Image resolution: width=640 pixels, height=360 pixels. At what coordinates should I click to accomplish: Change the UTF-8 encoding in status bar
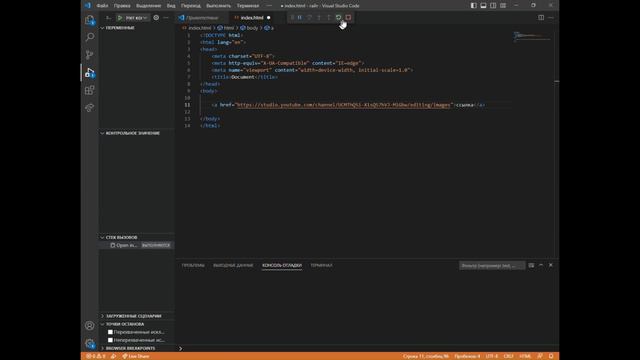(x=492, y=356)
